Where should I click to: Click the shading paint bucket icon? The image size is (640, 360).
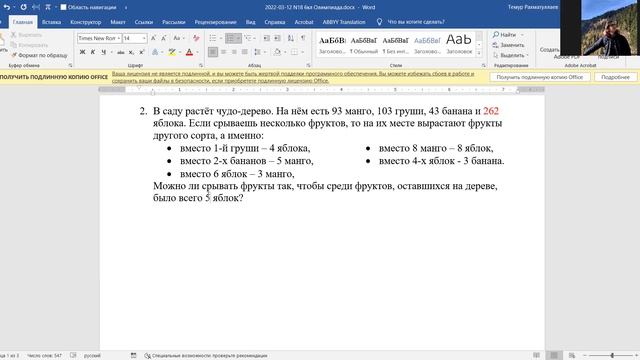[277, 52]
